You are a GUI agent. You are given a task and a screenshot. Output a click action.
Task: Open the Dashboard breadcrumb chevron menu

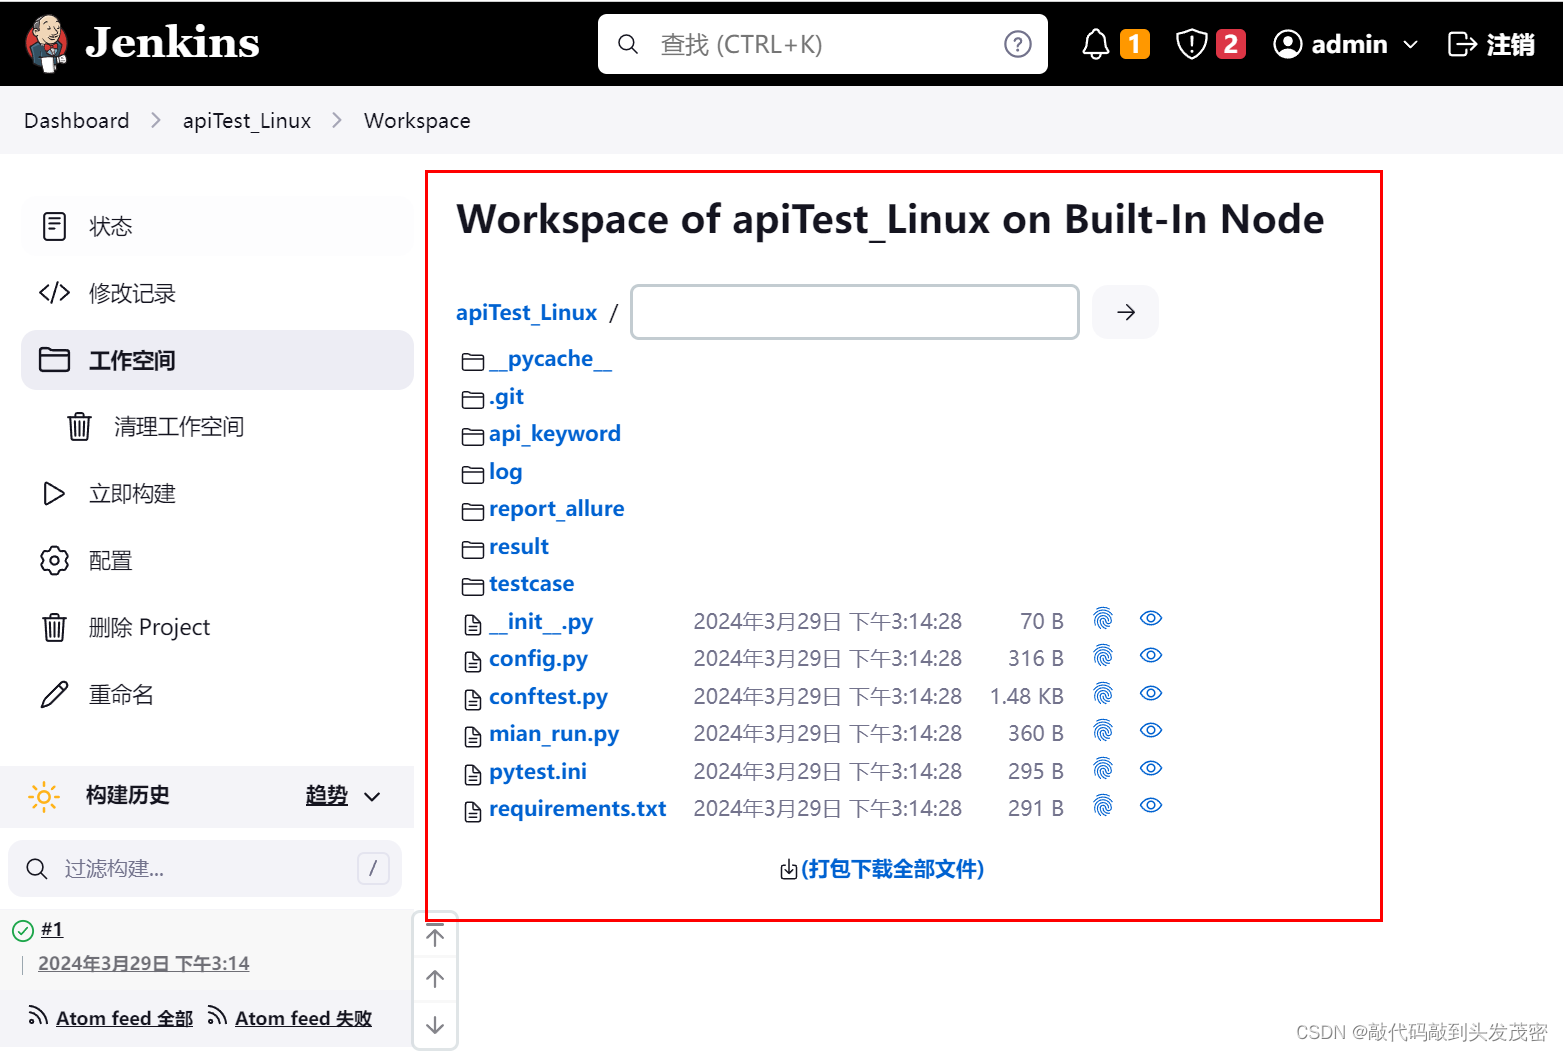point(156,121)
